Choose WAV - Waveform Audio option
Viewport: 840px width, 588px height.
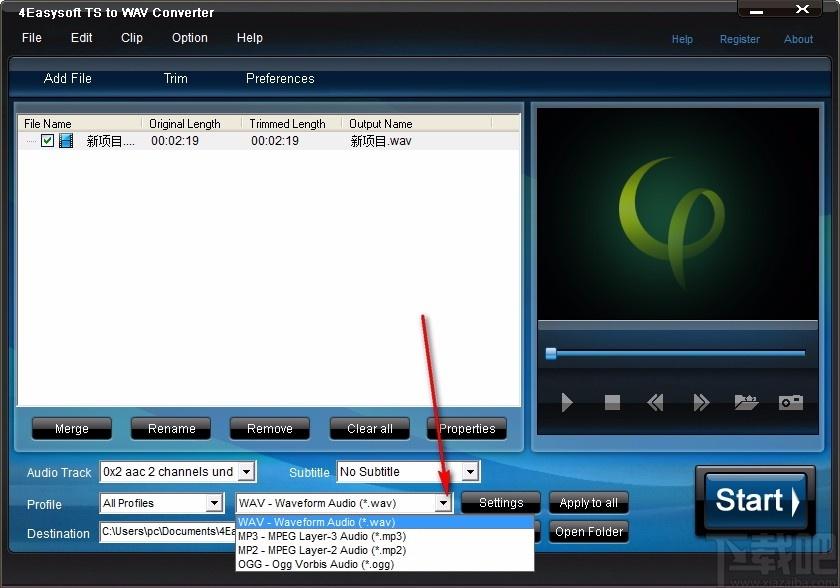(x=385, y=522)
